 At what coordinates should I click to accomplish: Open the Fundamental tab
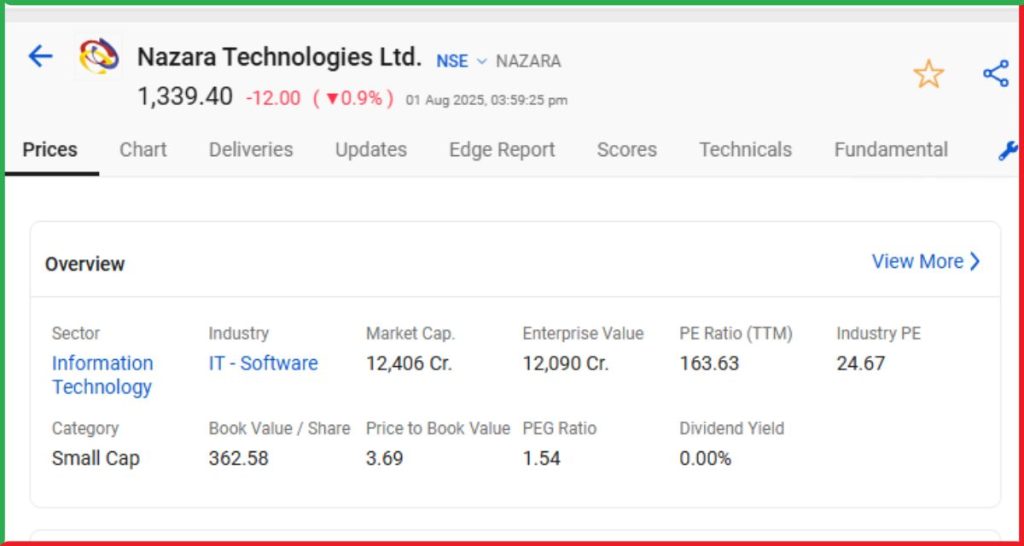coord(891,150)
